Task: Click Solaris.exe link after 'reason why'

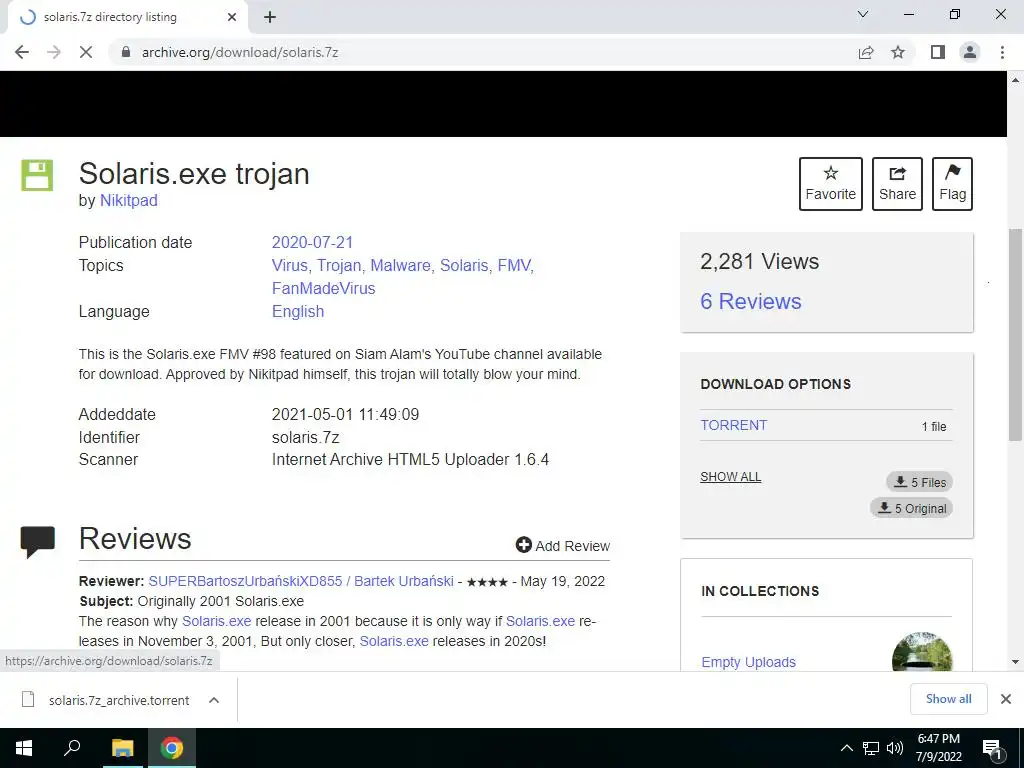Action: tap(216, 621)
